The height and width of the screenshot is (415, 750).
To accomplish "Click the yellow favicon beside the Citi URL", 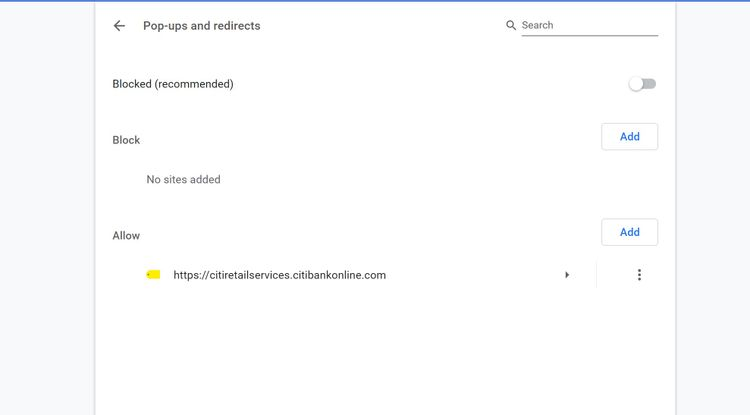I will click(153, 275).
